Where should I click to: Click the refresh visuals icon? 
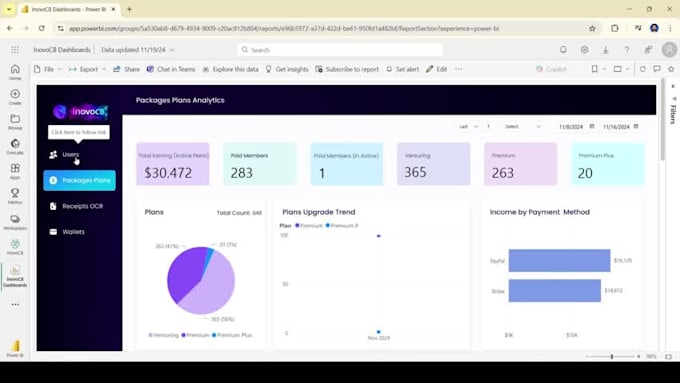(x=643, y=69)
